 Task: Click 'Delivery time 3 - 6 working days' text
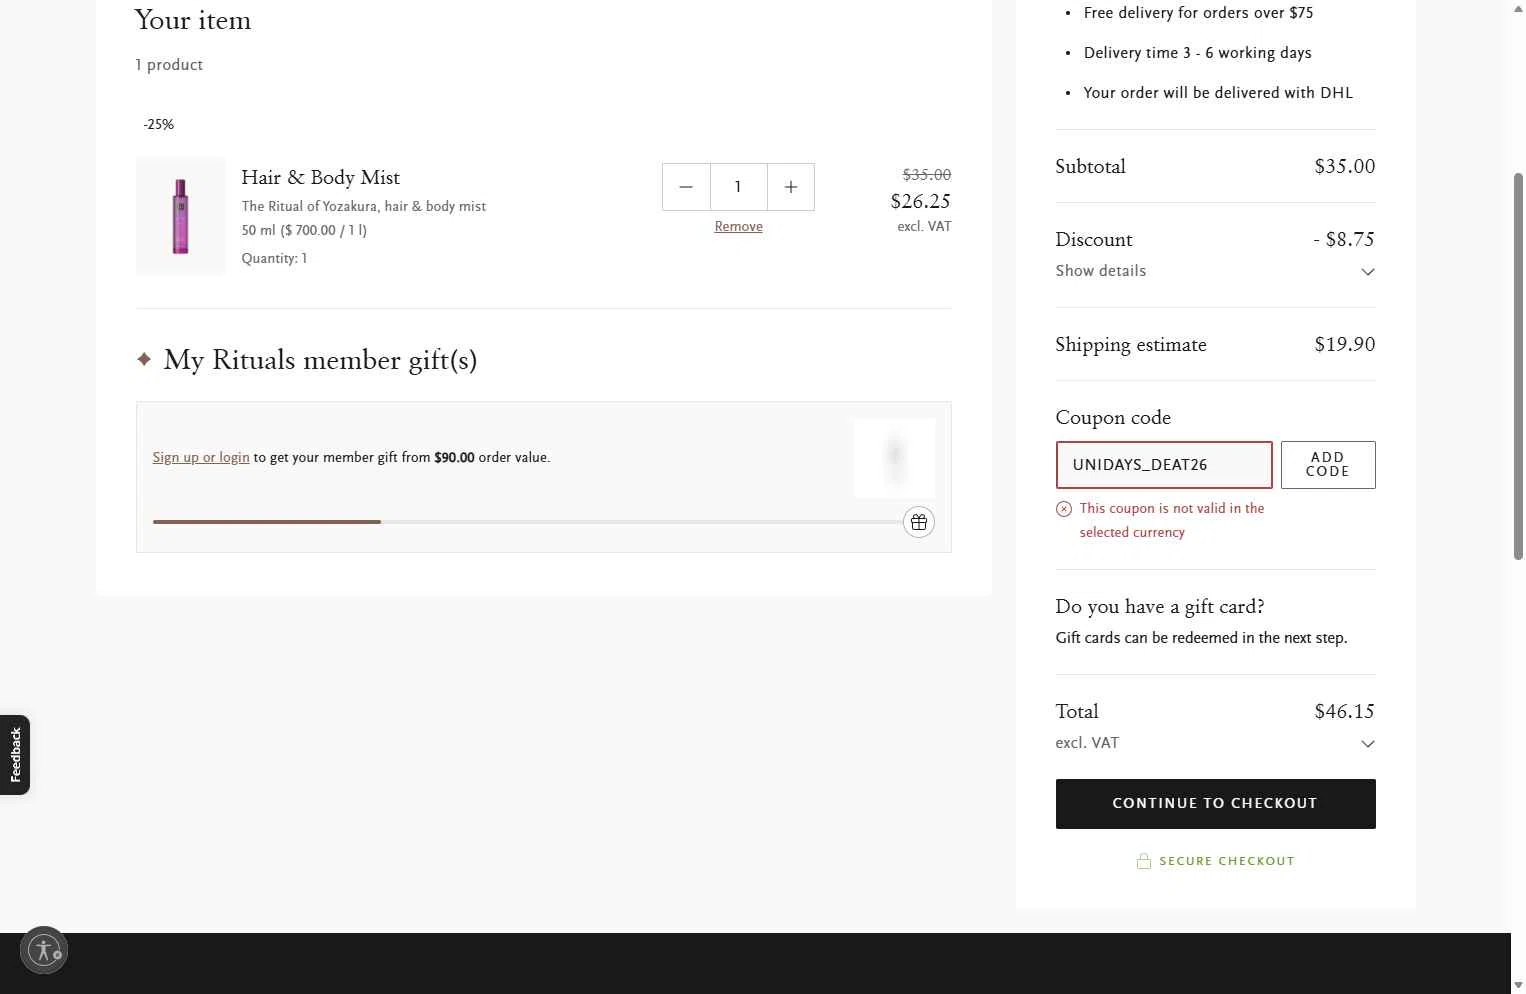click(1198, 53)
